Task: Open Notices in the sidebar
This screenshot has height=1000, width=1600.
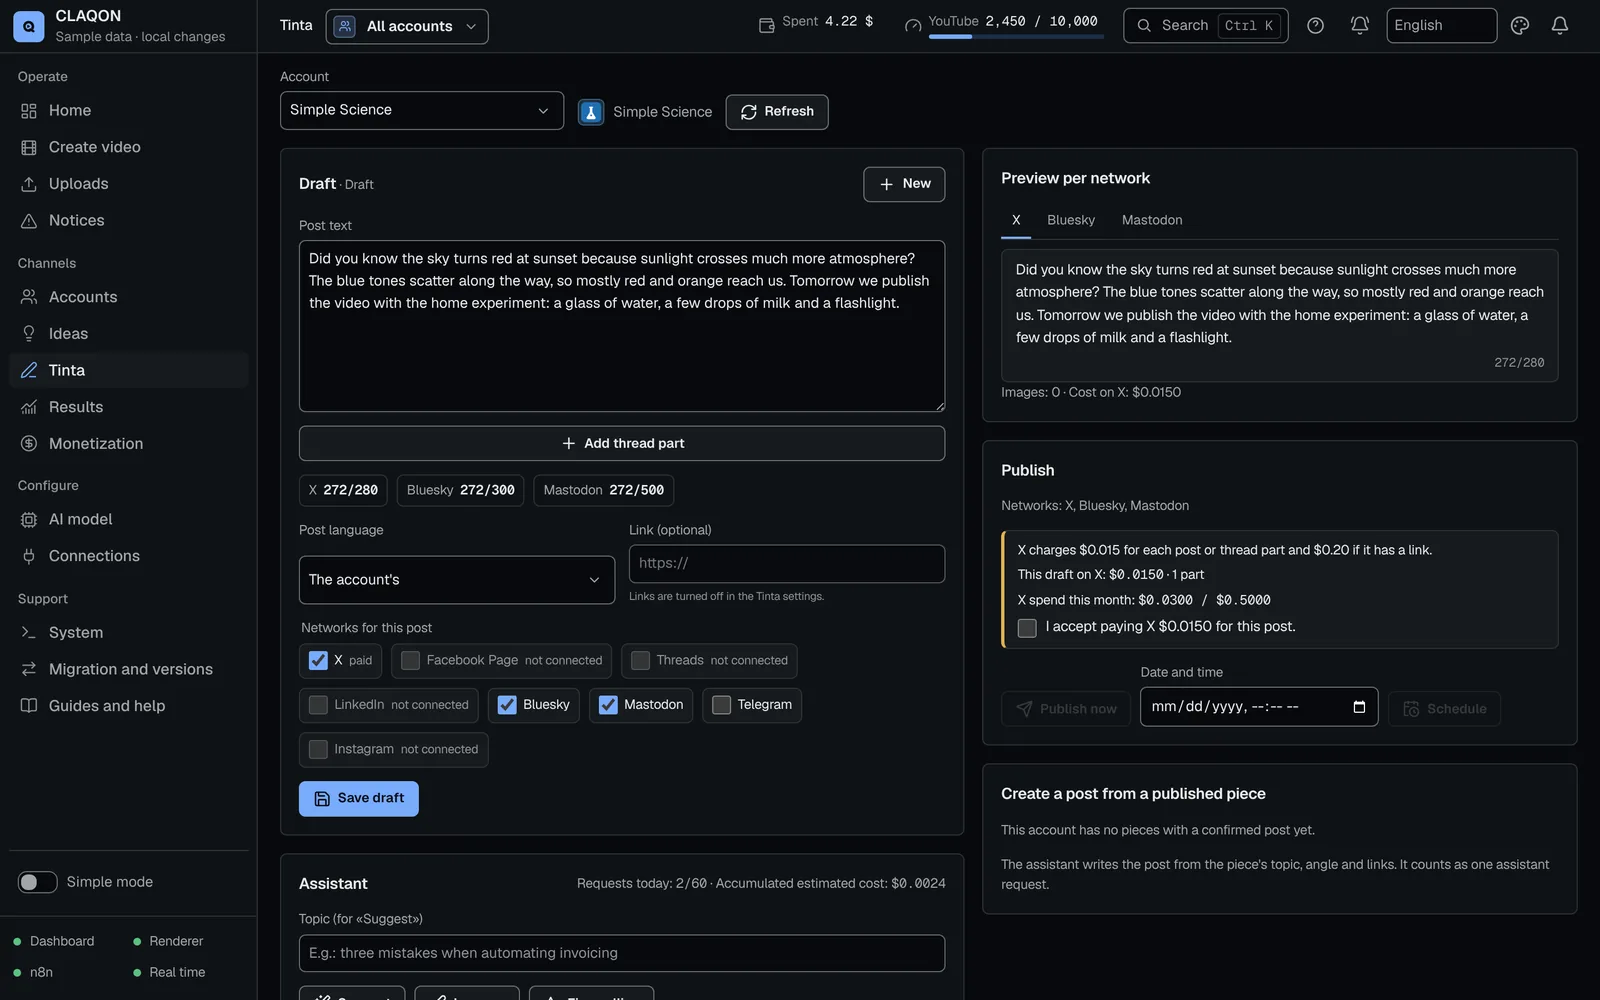Action: click(128, 221)
